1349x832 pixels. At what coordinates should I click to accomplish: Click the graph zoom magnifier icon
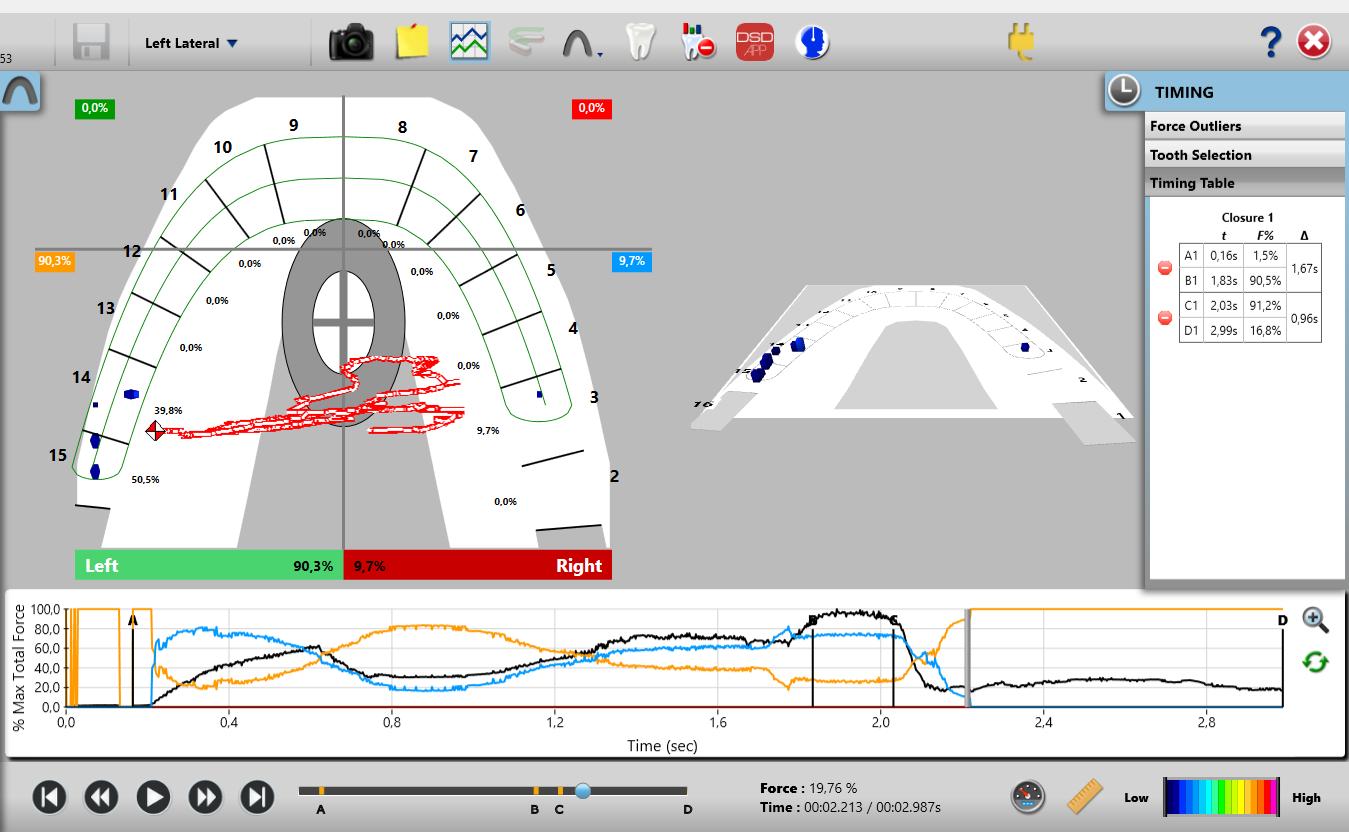pos(1315,620)
